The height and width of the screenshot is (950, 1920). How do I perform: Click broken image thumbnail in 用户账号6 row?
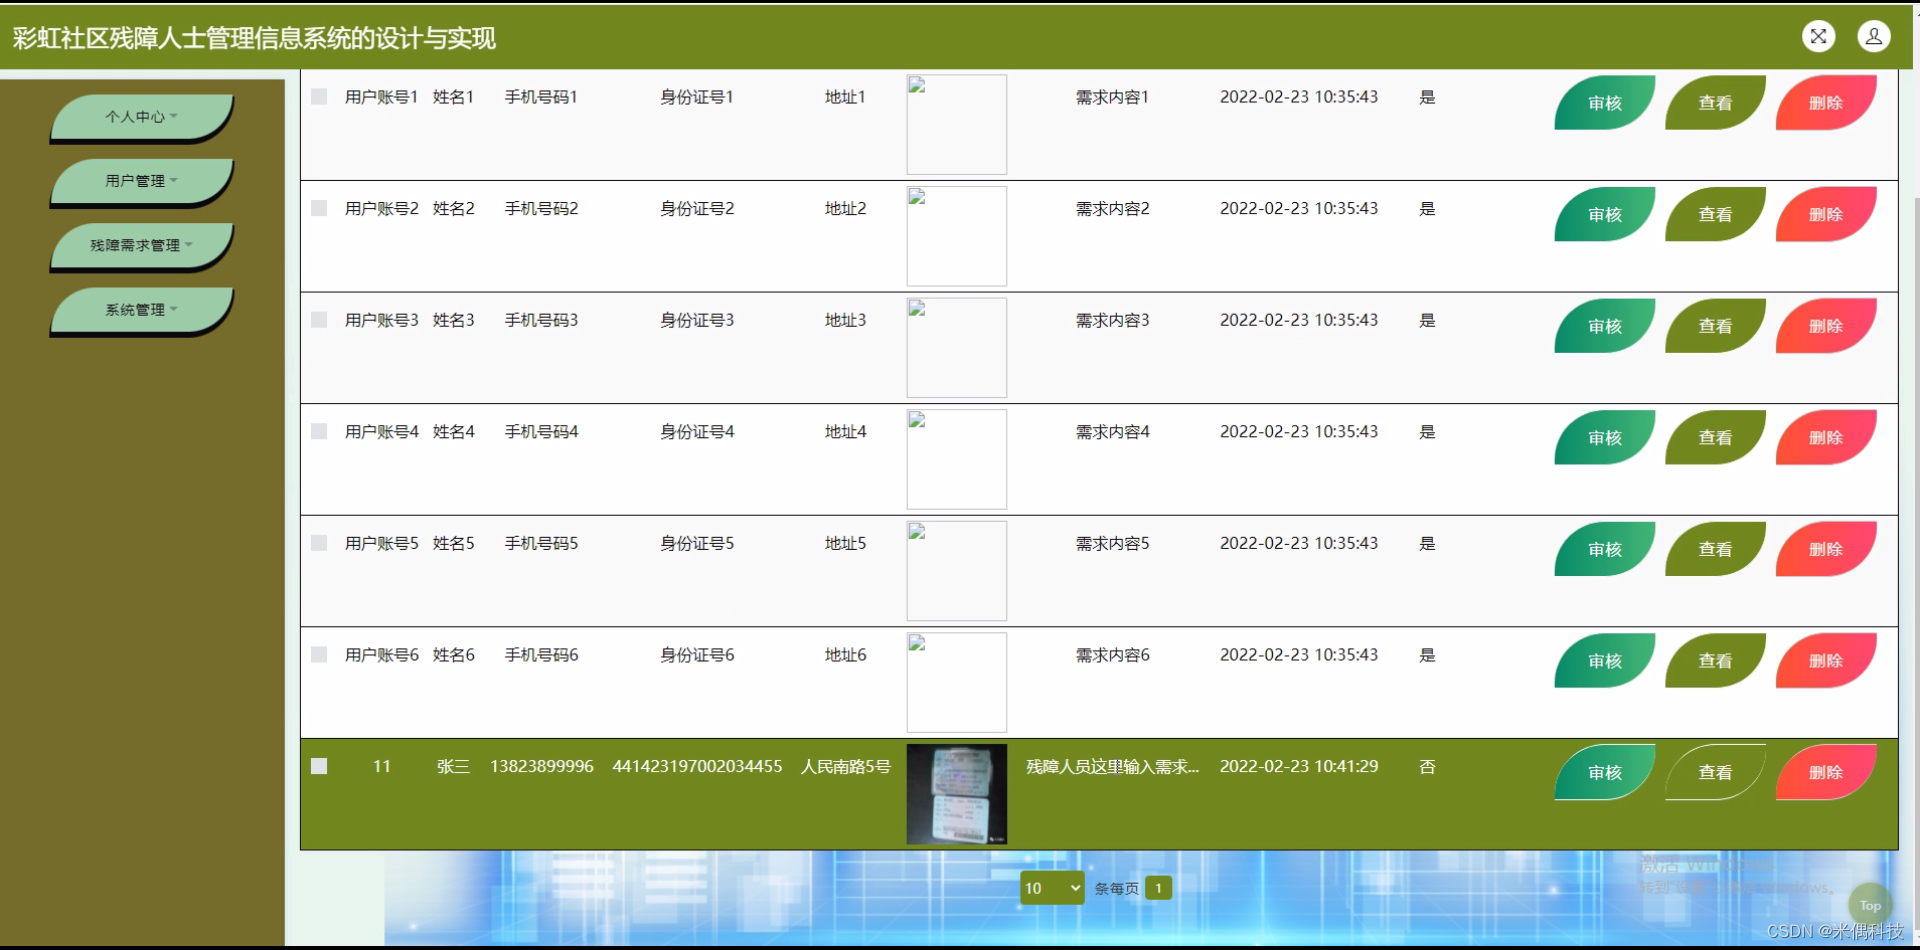[957, 682]
